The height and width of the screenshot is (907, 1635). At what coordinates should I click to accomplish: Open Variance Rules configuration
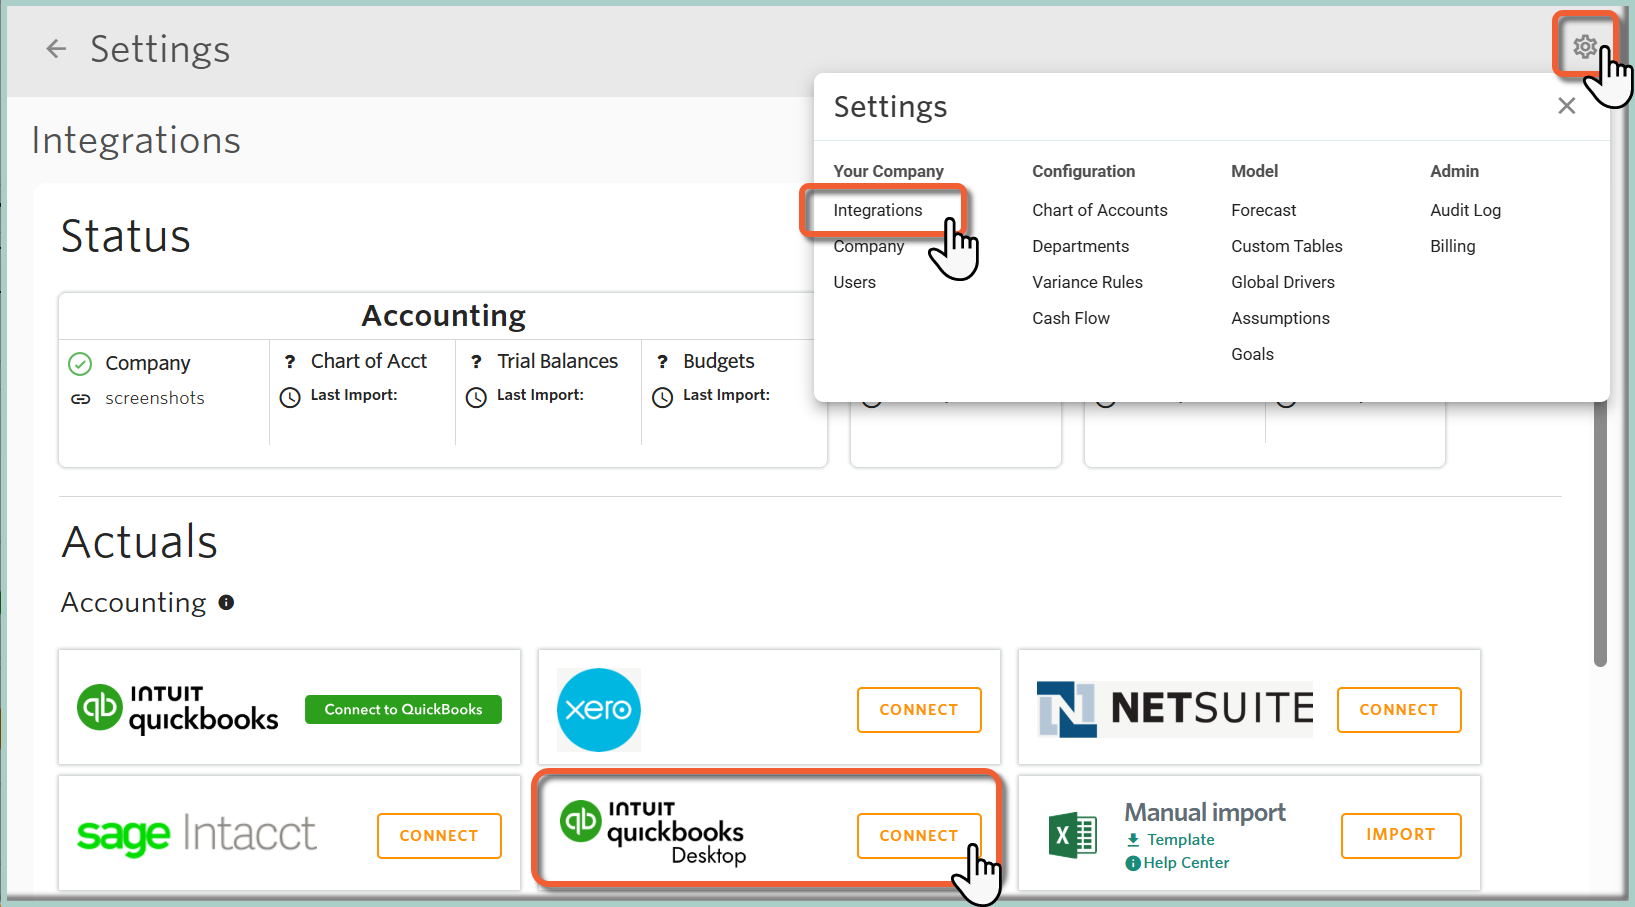(1087, 282)
